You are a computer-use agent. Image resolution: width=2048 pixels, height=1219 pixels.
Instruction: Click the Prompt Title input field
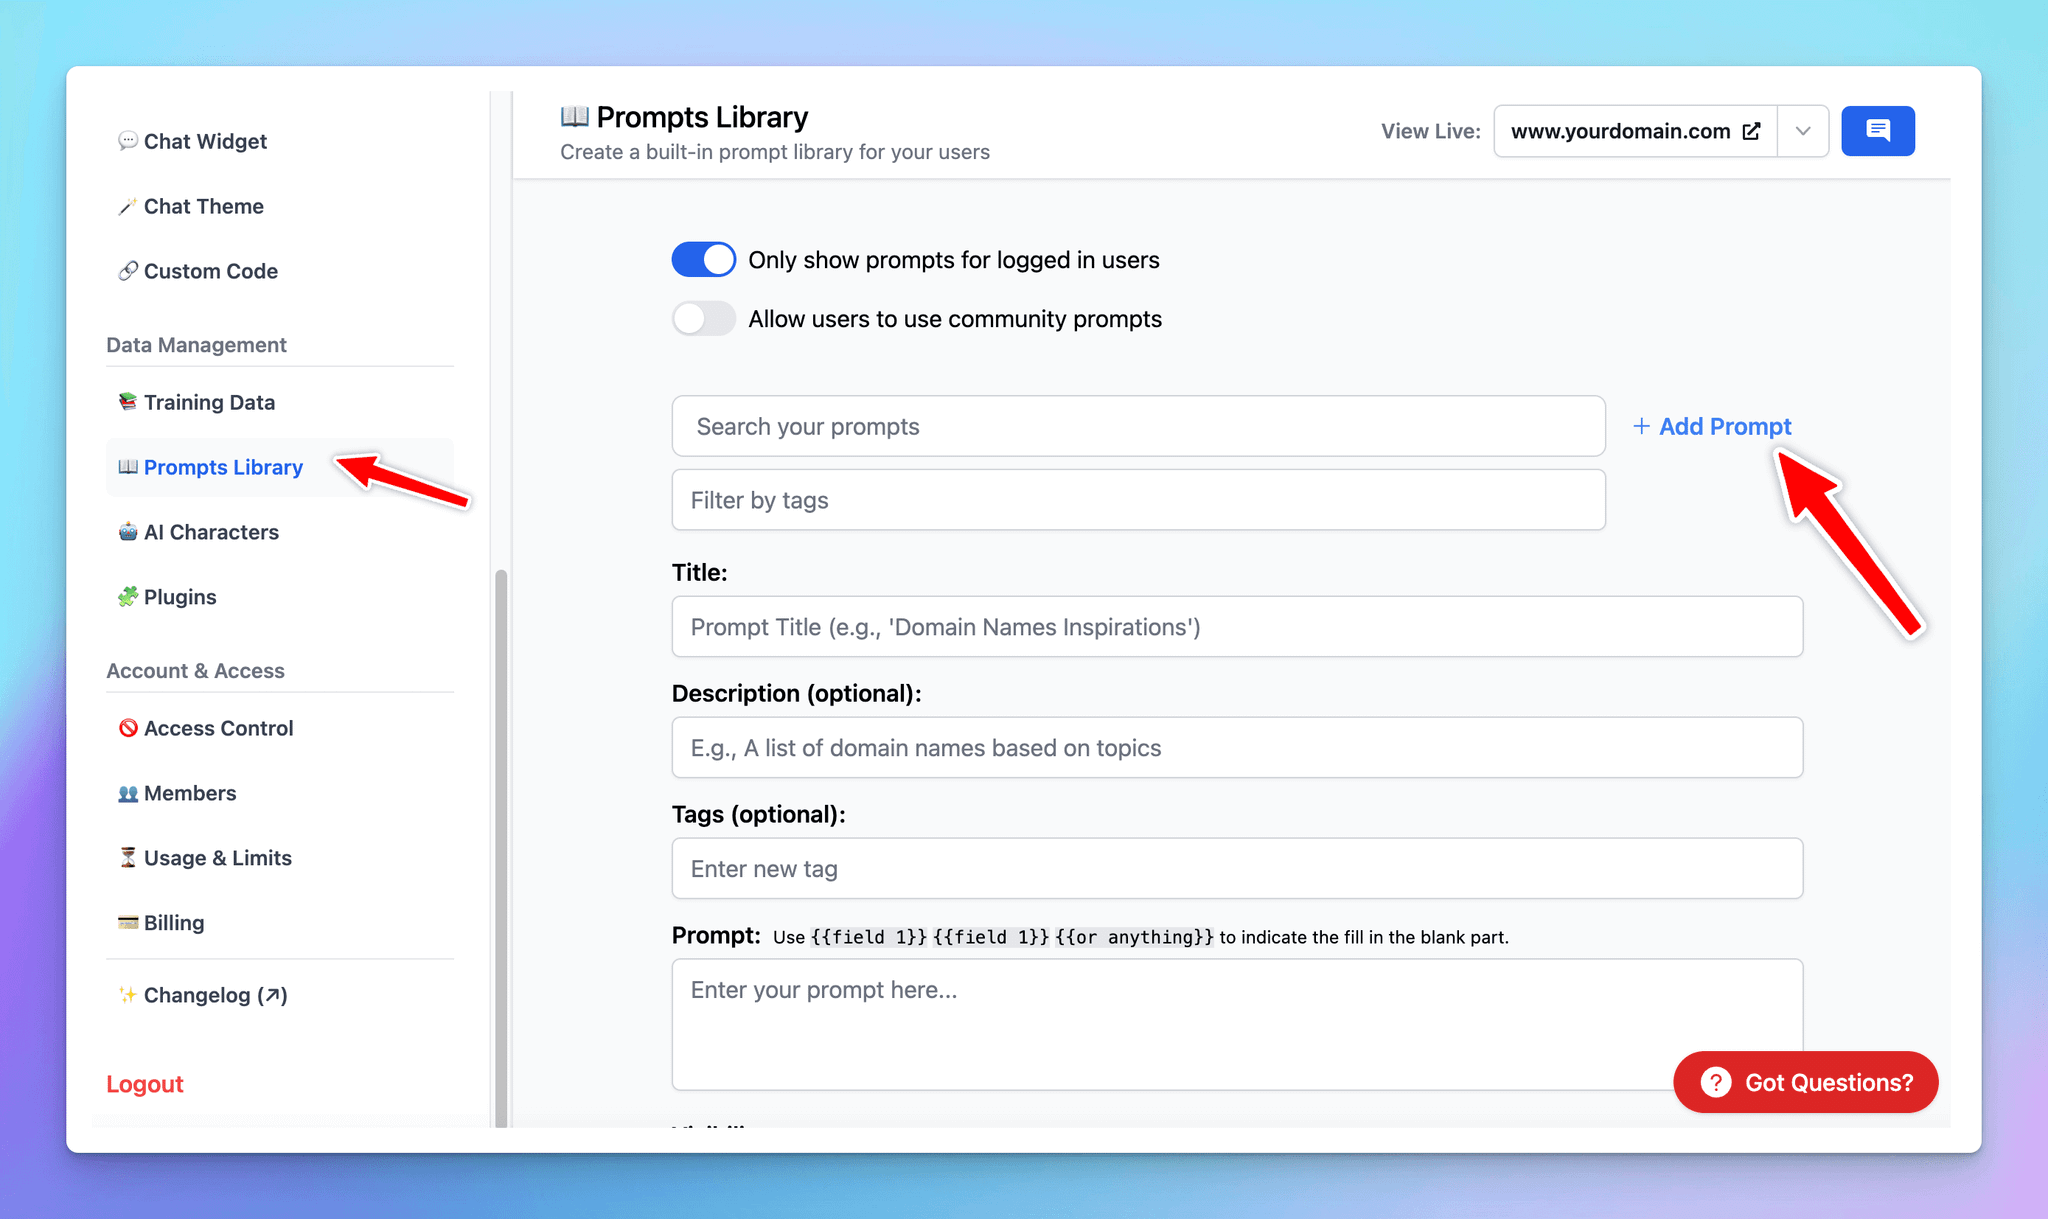tap(1237, 625)
